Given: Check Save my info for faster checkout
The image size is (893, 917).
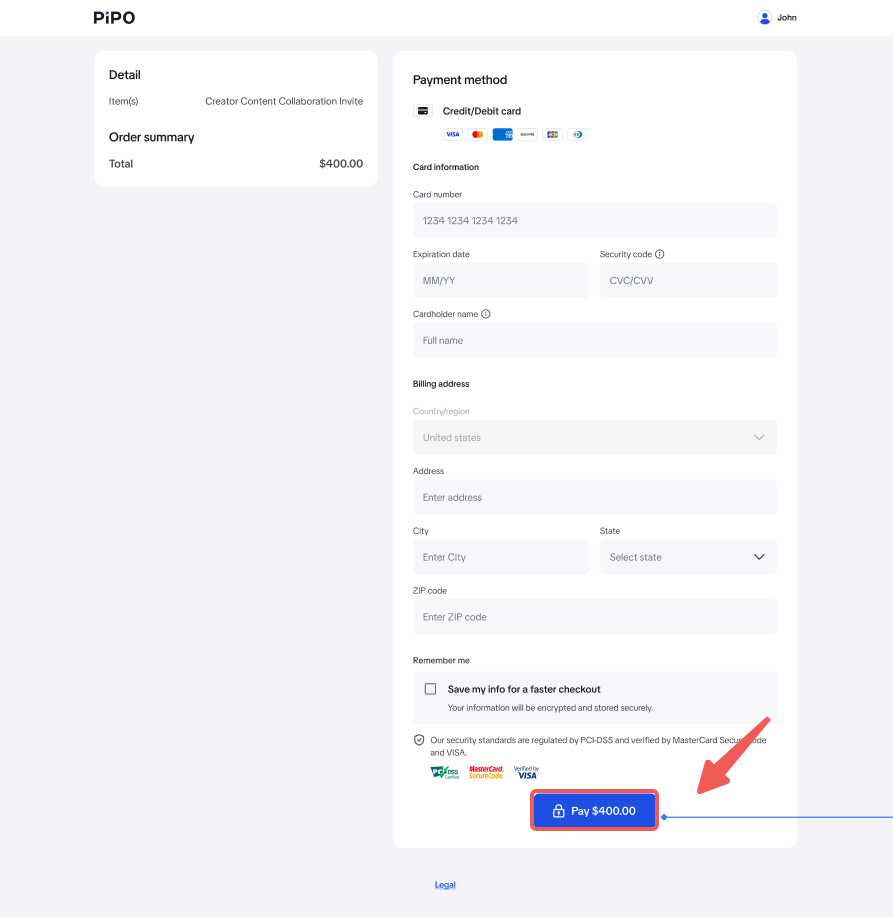Looking at the screenshot, I should [x=431, y=689].
